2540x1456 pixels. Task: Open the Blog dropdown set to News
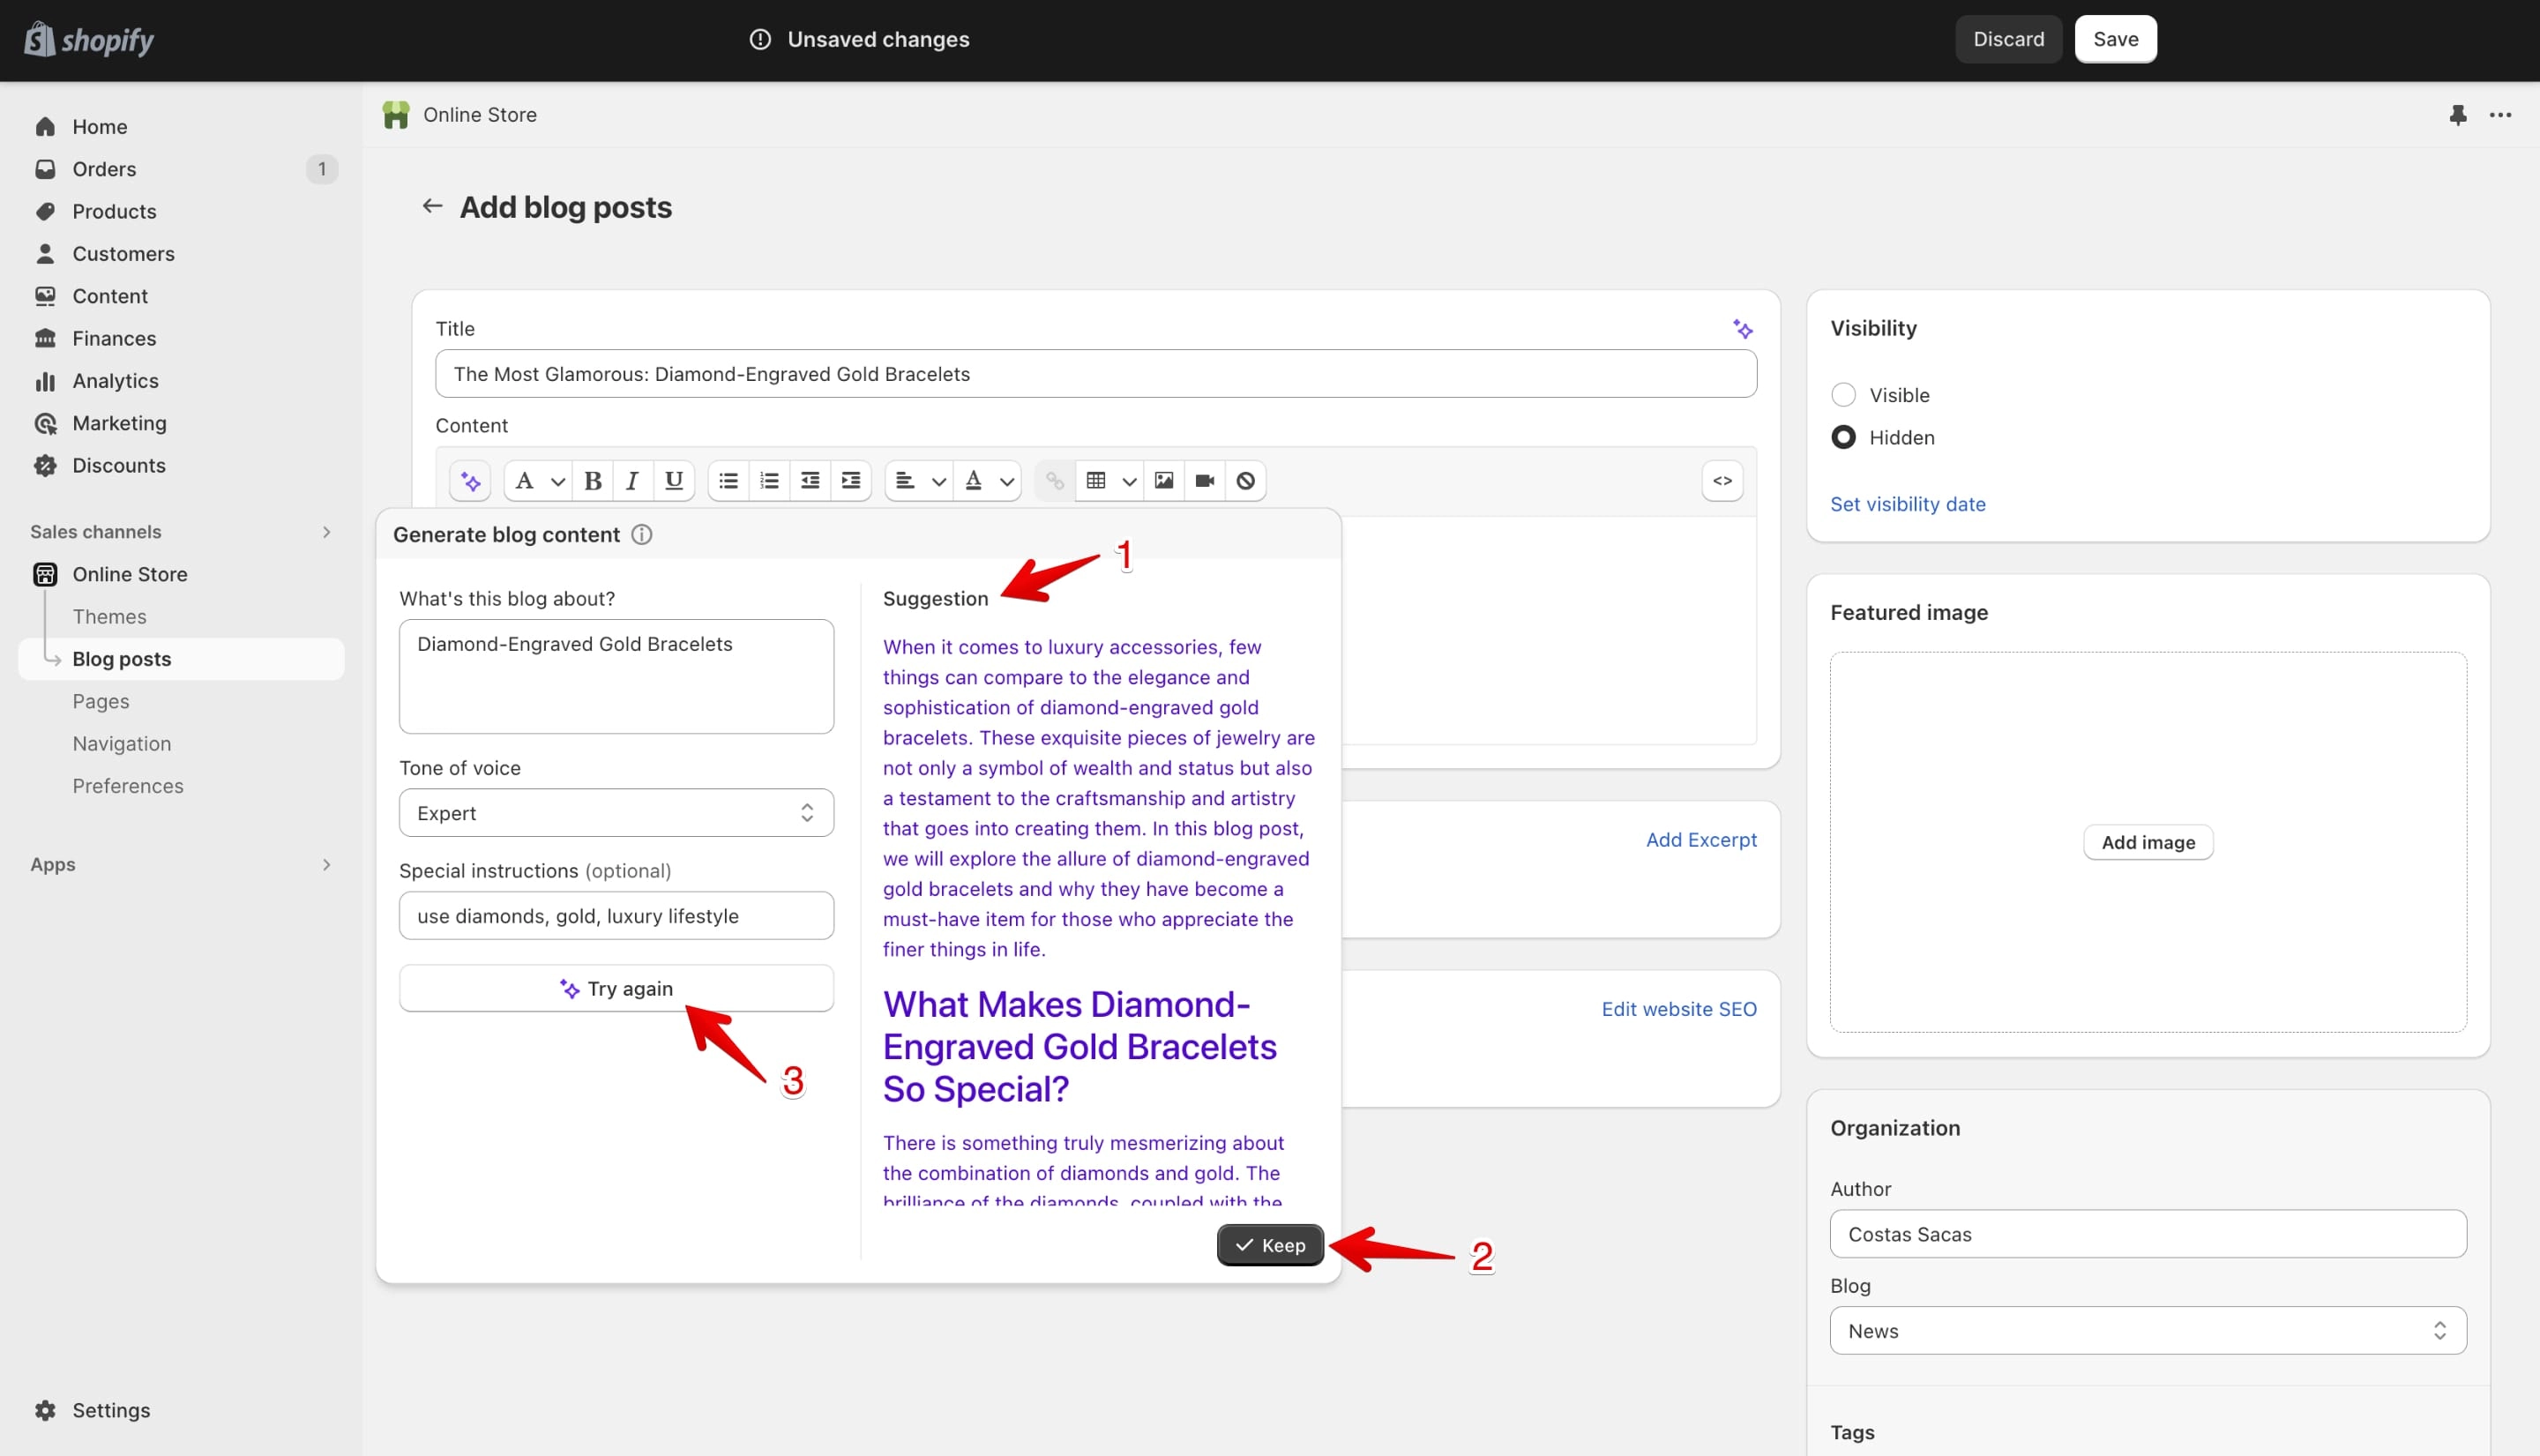2148,1331
